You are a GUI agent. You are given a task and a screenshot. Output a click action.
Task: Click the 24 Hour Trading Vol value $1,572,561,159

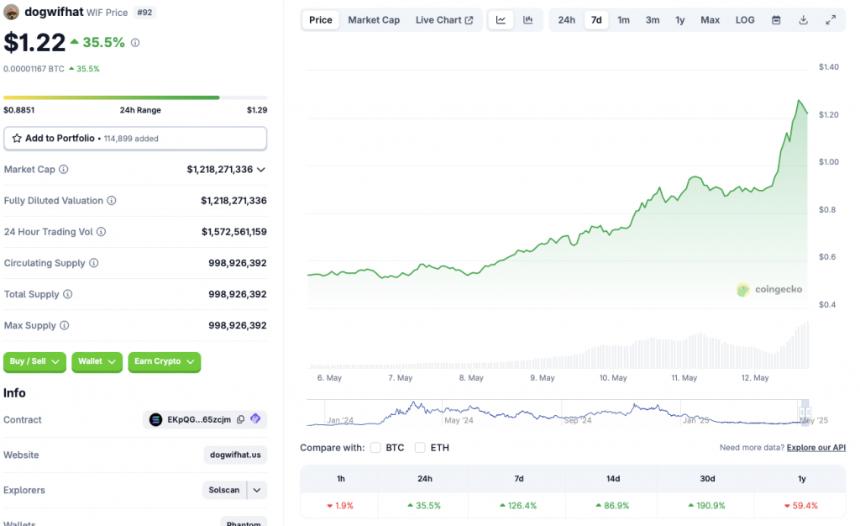[234, 231]
